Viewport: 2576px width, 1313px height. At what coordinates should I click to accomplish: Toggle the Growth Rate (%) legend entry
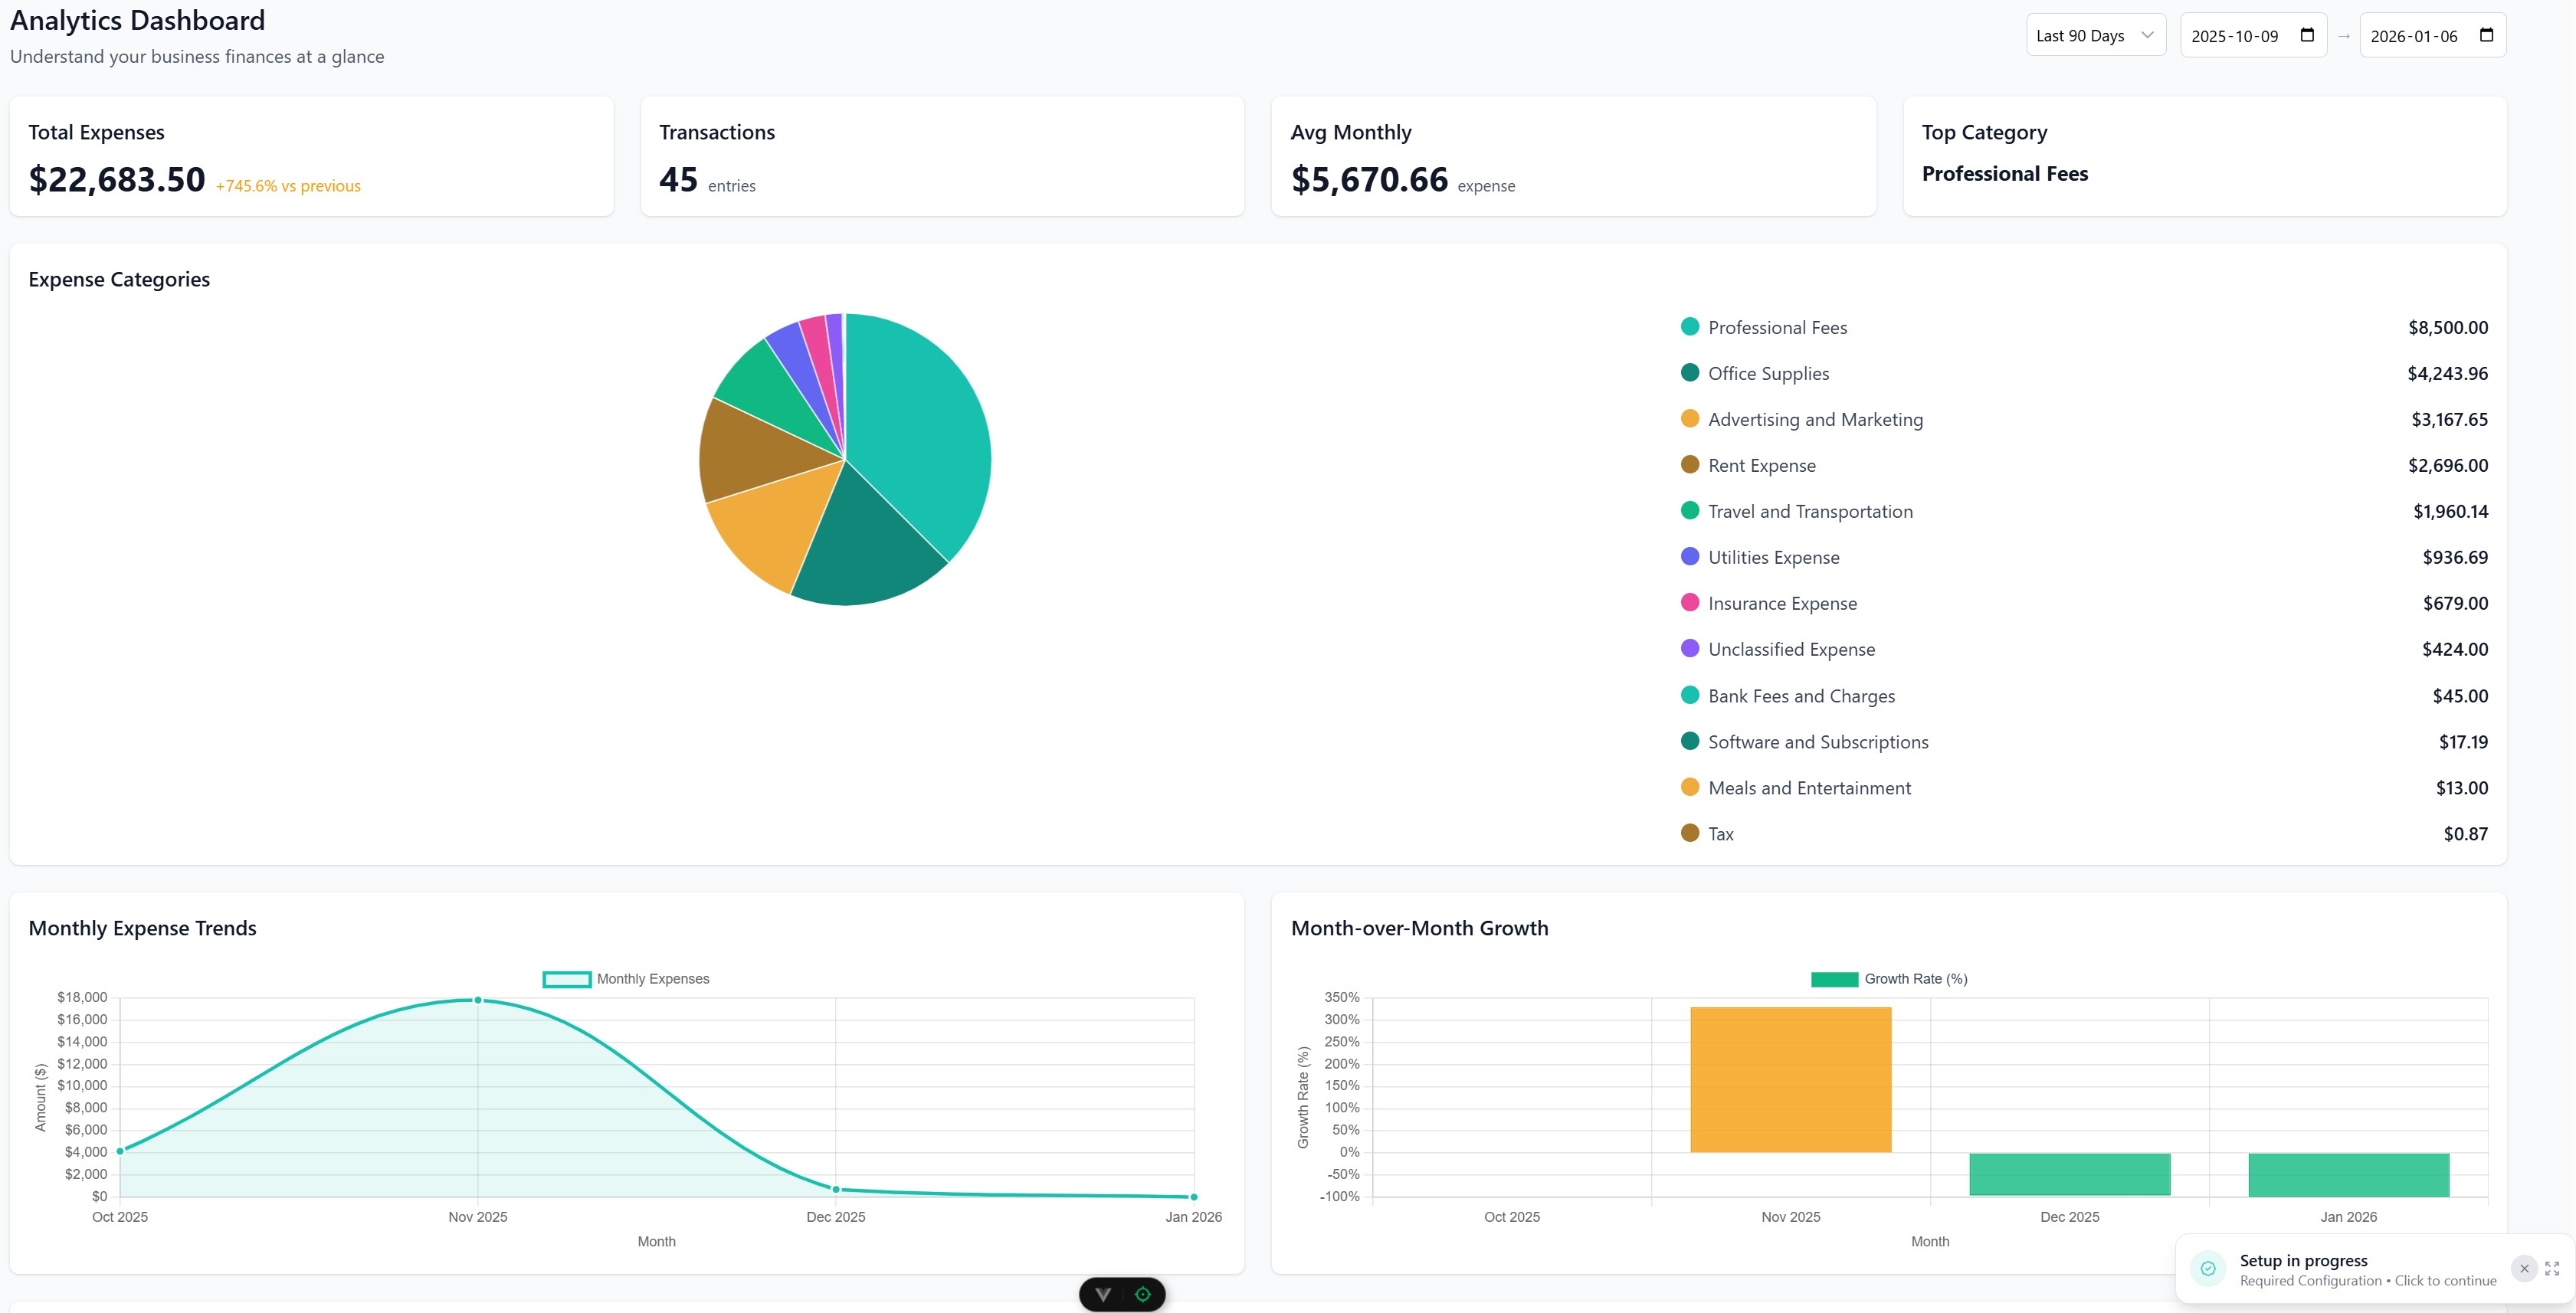point(1889,978)
